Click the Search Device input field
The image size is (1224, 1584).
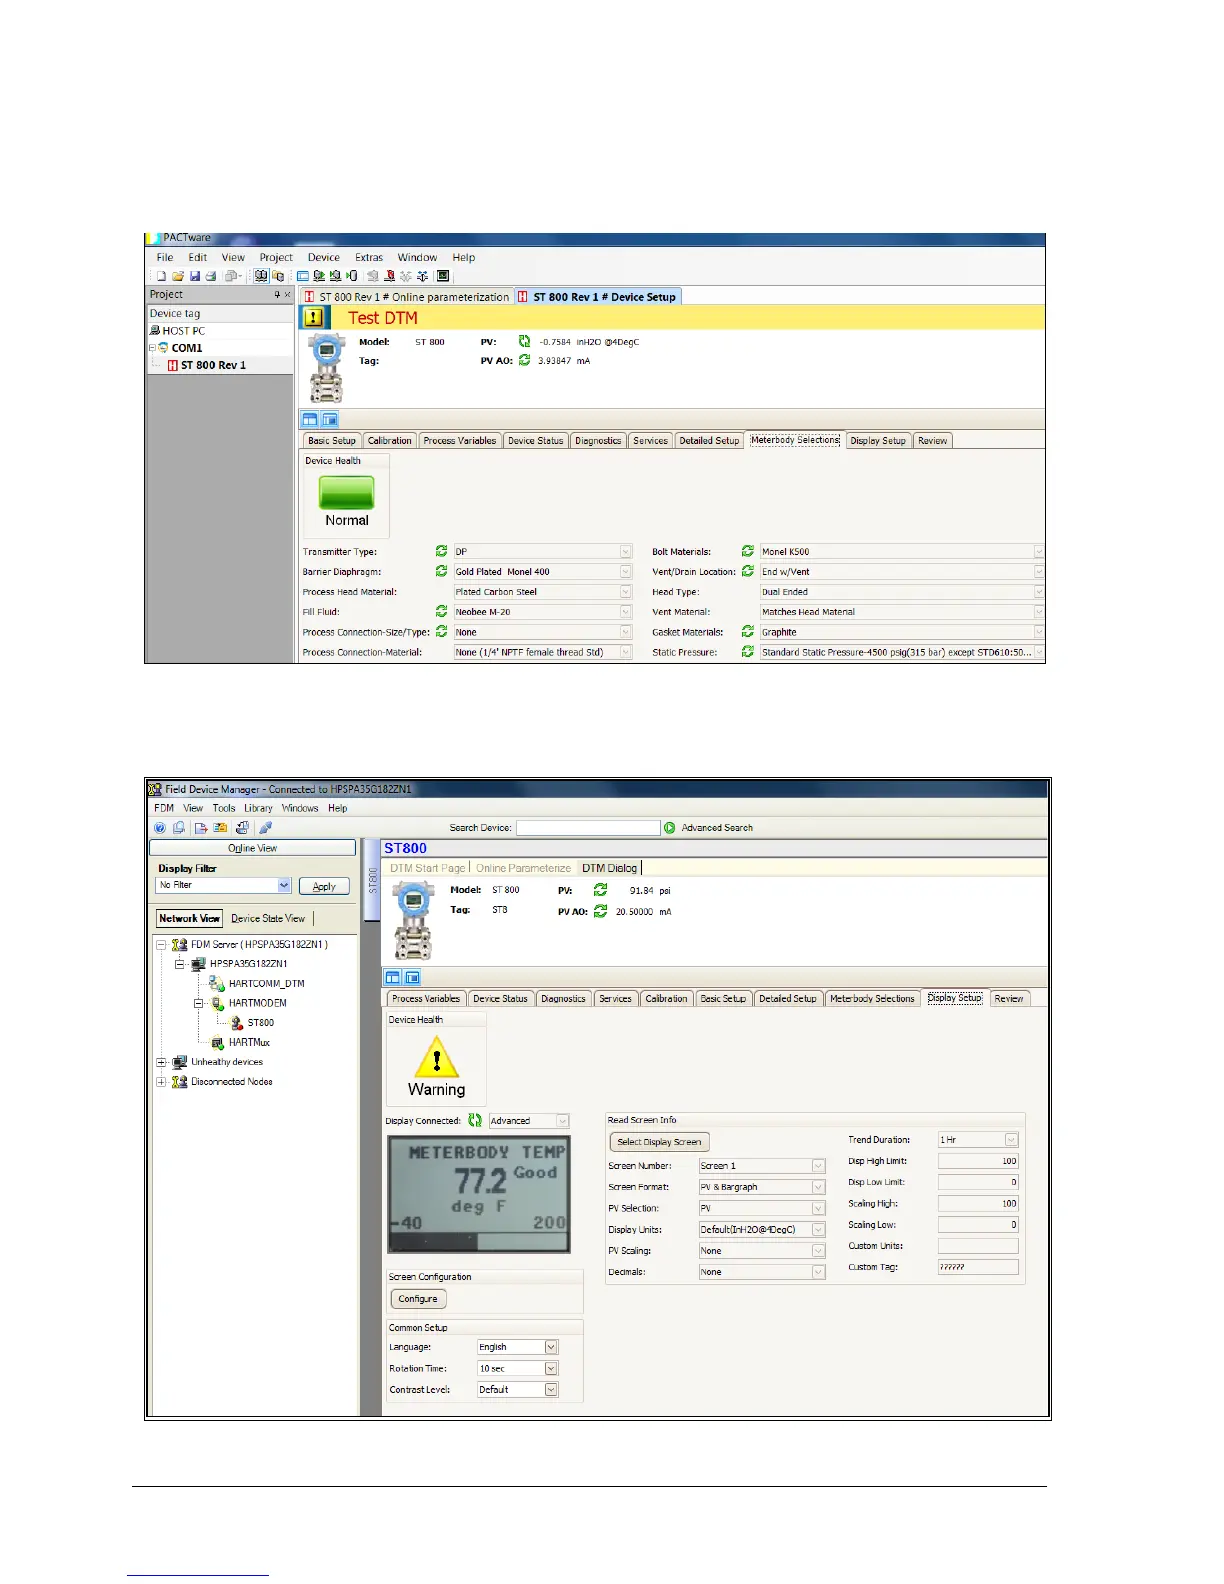click(588, 828)
